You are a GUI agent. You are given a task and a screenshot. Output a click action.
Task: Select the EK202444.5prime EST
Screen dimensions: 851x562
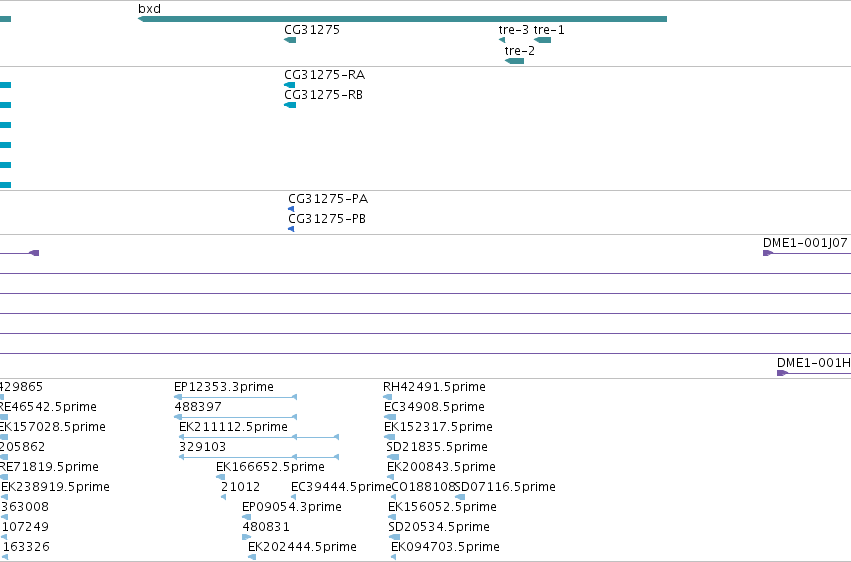click(252, 557)
